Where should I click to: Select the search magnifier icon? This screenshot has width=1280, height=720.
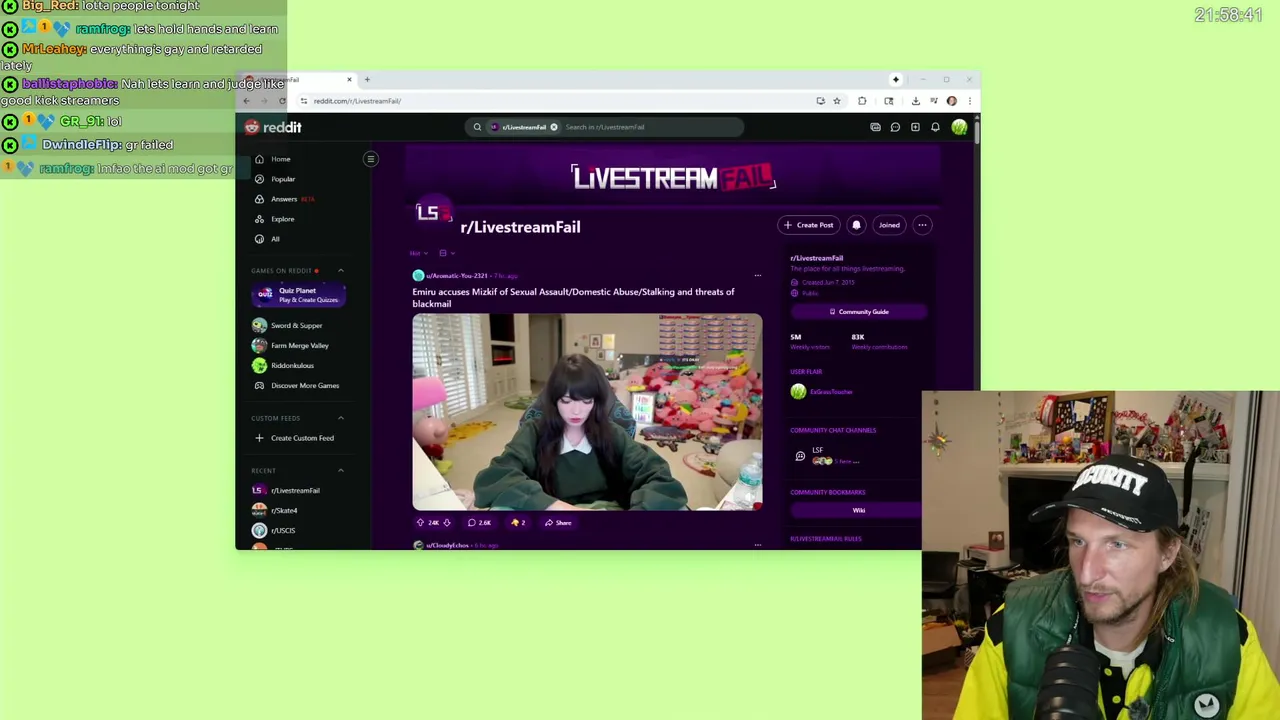click(x=477, y=127)
